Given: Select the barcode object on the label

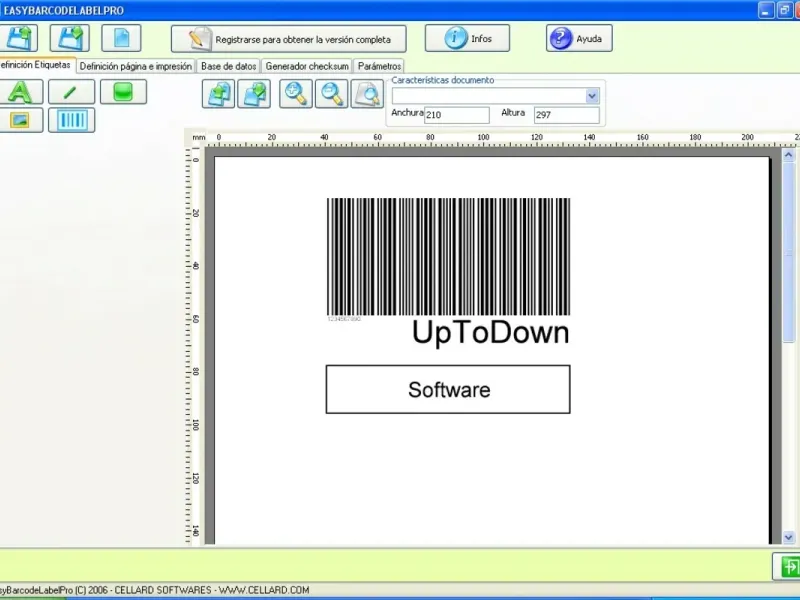Looking at the screenshot, I should [448, 257].
